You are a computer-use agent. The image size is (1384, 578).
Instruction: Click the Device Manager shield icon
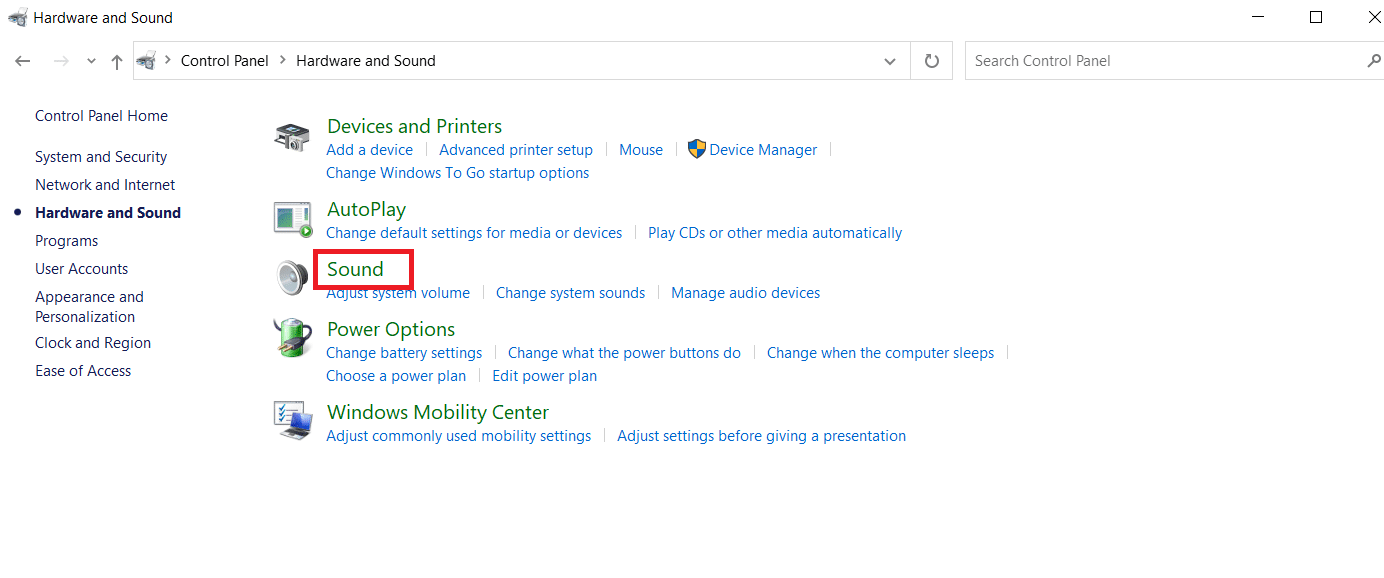(x=696, y=150)
